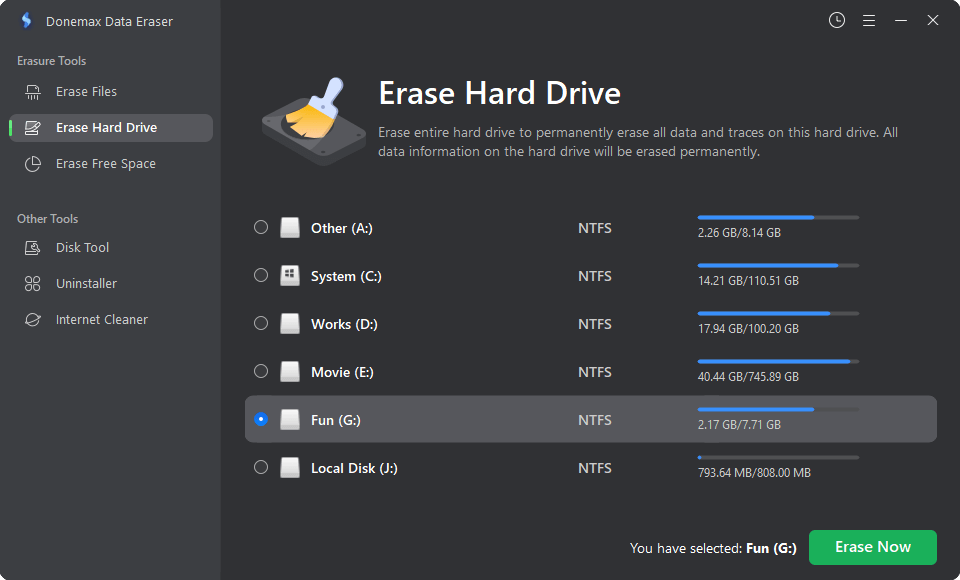The image size is (960, 580).
Task: Click NTFS label in the Fun (G:) row
Action: 594,420
